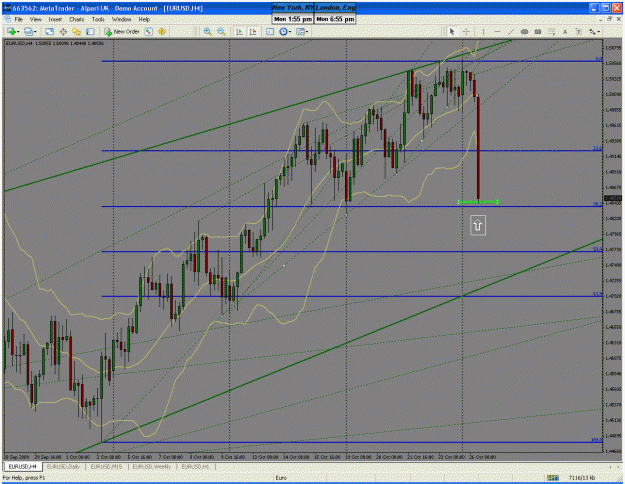625x484 pixels.
Task: Select the Vertical Line drawing tool
Action: pyautogui.click(x=483, y=31)
